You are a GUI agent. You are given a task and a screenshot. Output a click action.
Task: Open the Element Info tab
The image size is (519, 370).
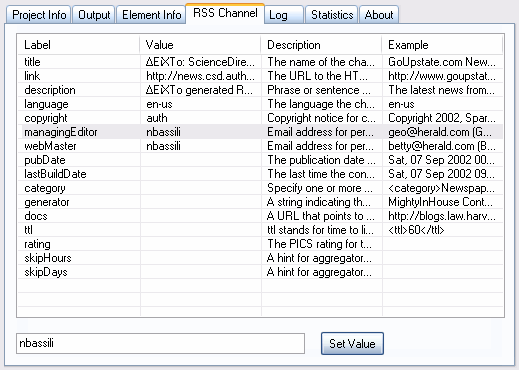pyautogui.click(x=151, y=15)
